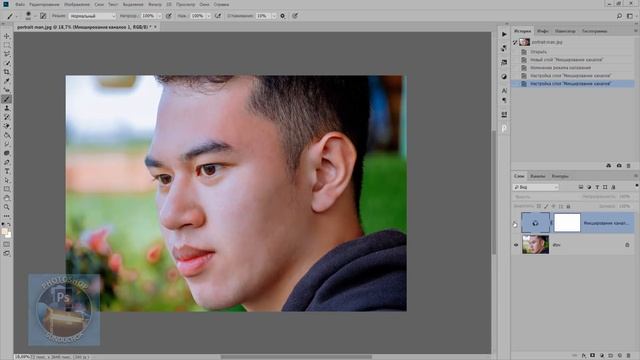Select the Crop tool
This screenshot has width=640, height=360.
7,72
